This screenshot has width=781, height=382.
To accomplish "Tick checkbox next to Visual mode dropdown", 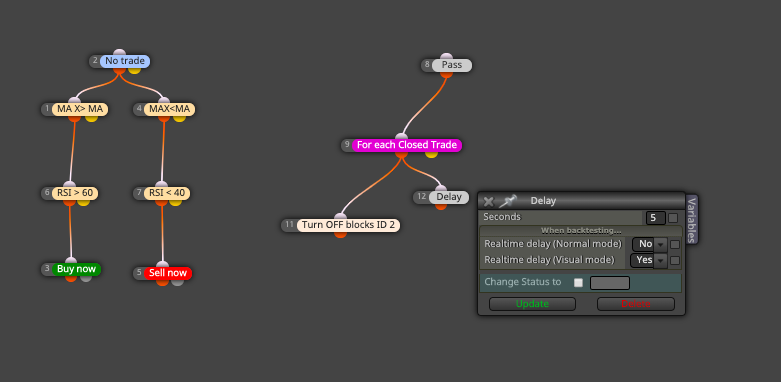I will [675, 260].
